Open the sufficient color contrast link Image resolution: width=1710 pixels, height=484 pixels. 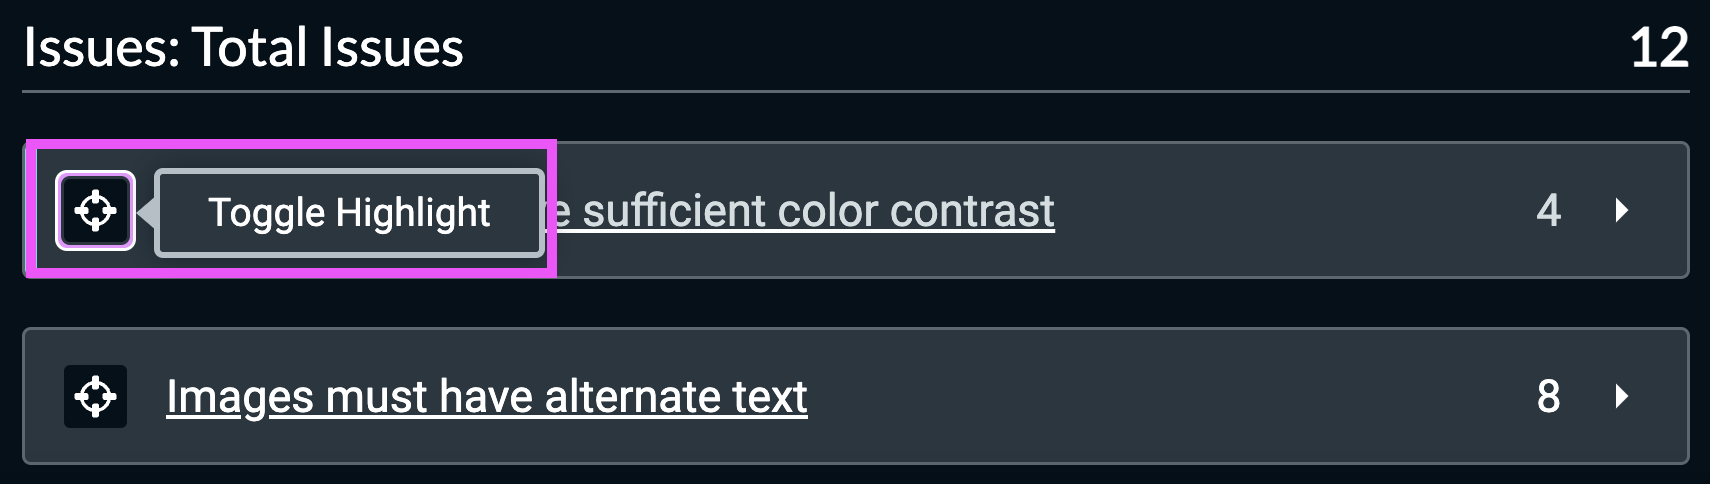800,211
